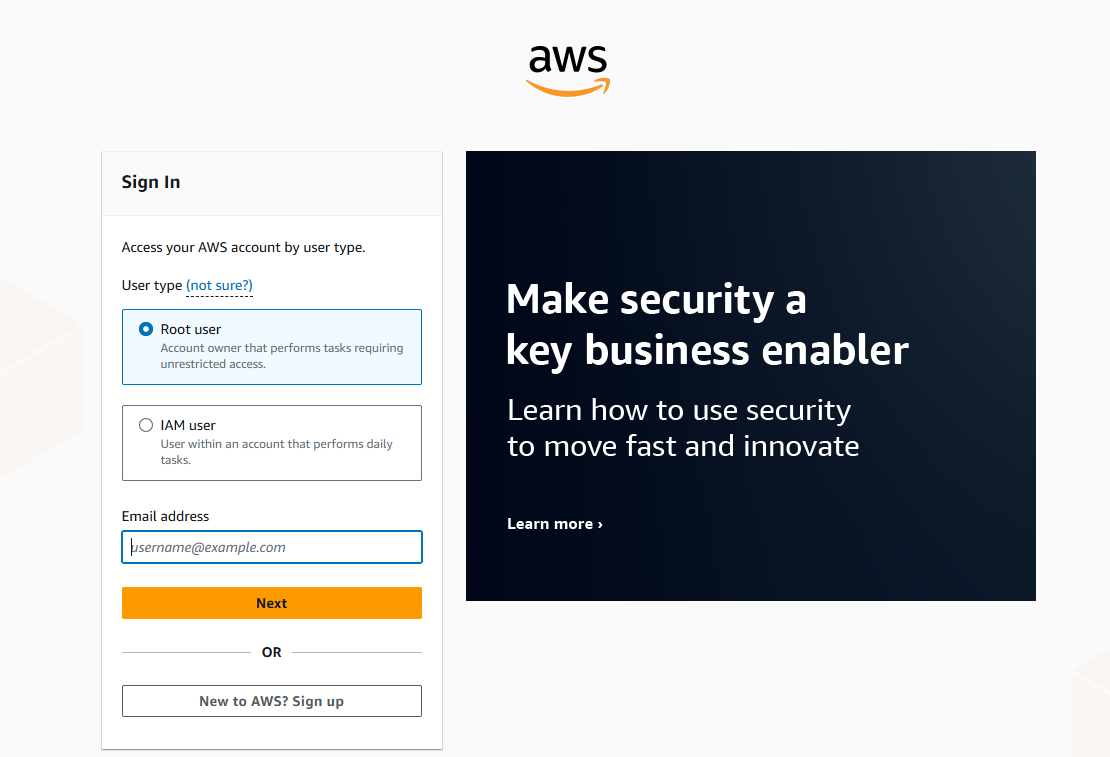Click "Access your AWS account by user type" text
The image size is (1110, 757).
click(x=244, y=247)
